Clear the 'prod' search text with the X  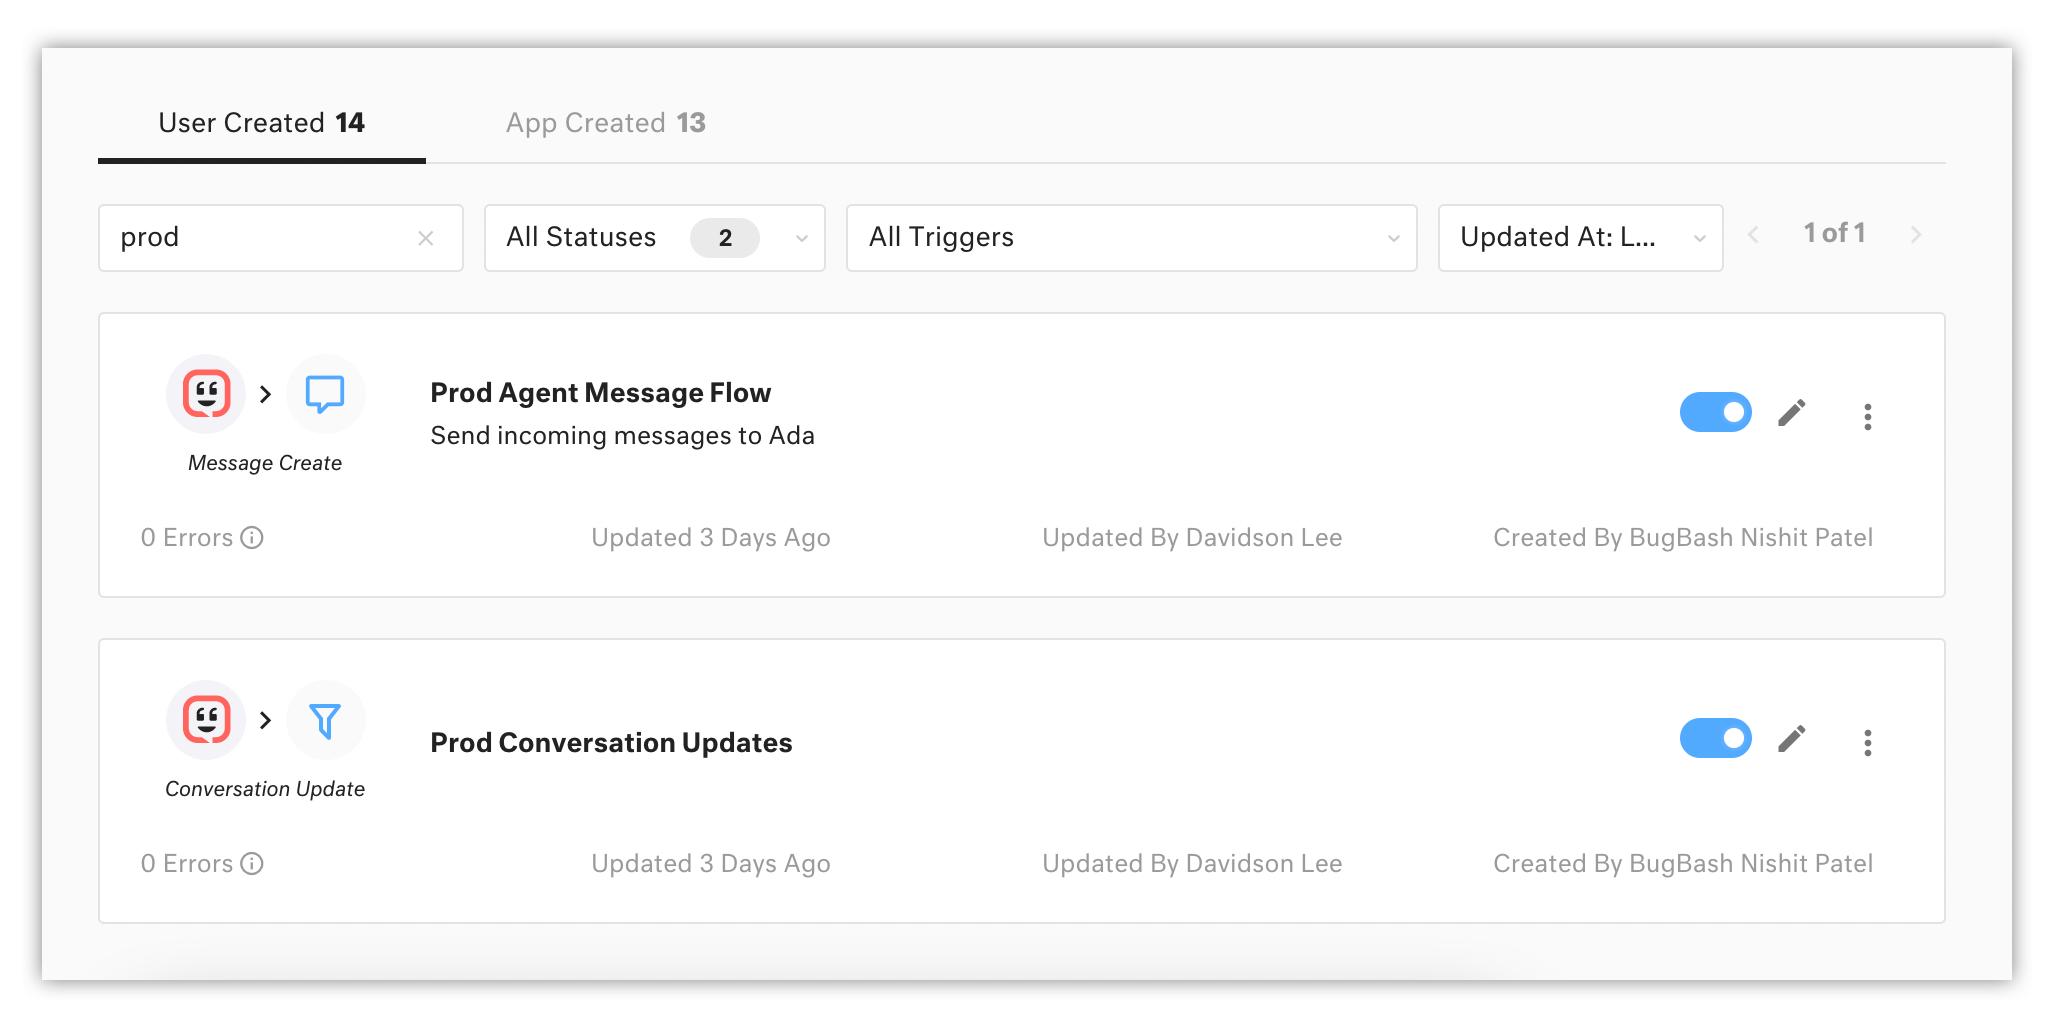(x=426, y=238)
